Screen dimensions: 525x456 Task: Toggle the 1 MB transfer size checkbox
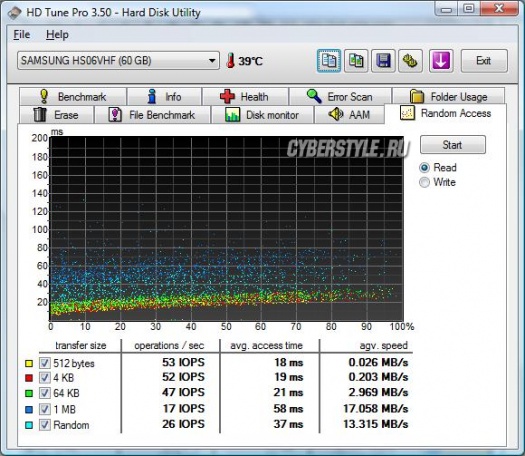[45, 409]
